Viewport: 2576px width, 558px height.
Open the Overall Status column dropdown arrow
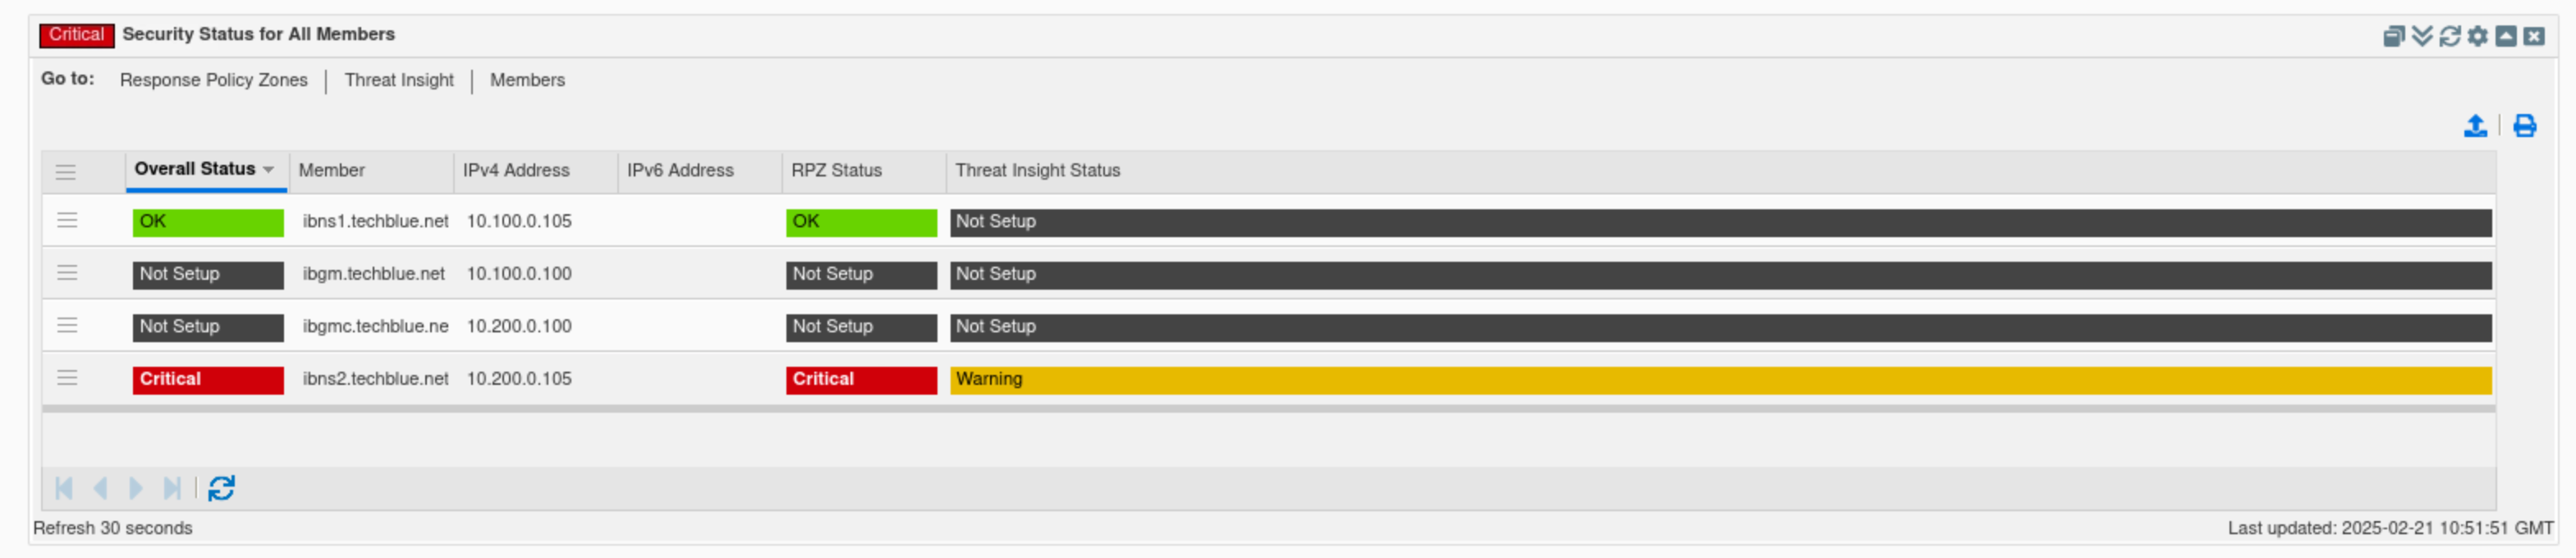[268, 170]
